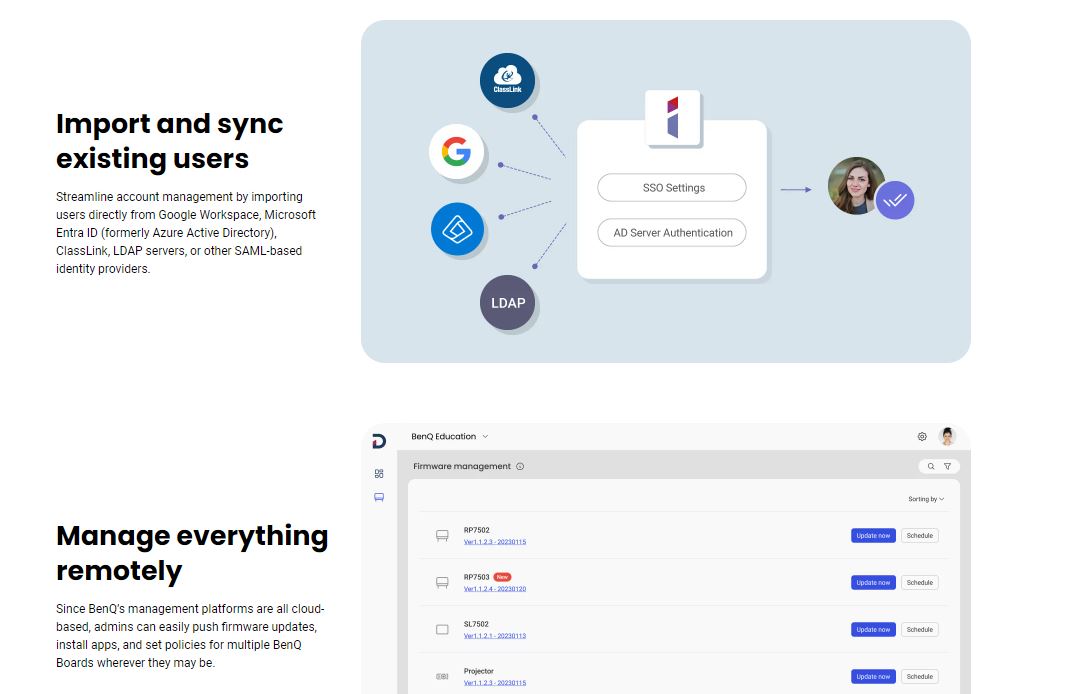Click Schedule for Projector
This screenshot has width=1075, height=694.
coord(919,677)
